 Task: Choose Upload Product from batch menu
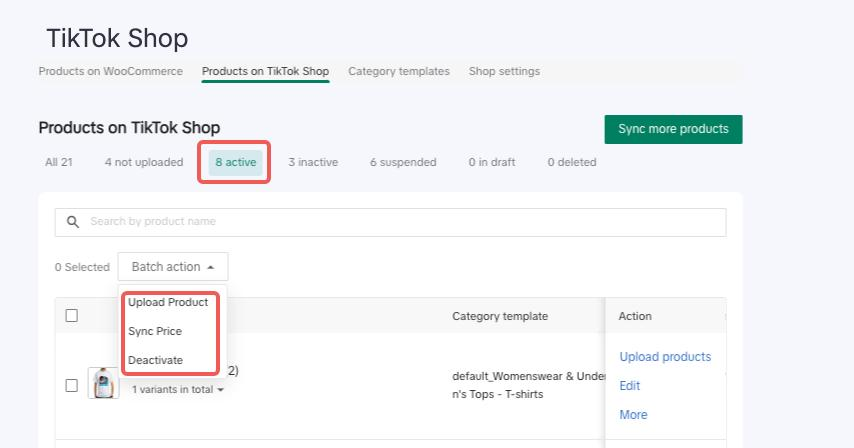[168, 302]
